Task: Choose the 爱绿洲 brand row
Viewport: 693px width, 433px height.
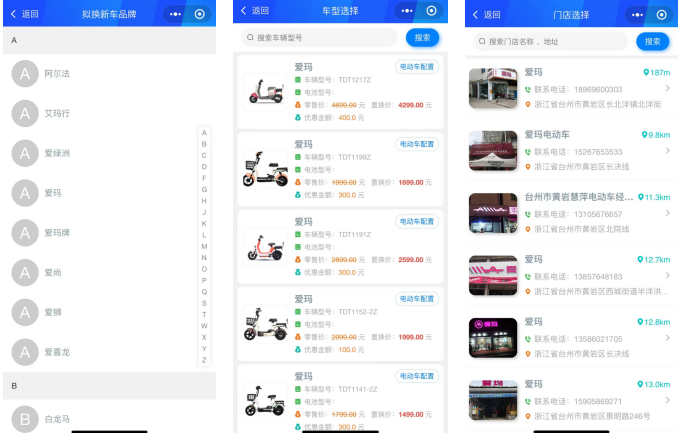Action: pos(110,153)
